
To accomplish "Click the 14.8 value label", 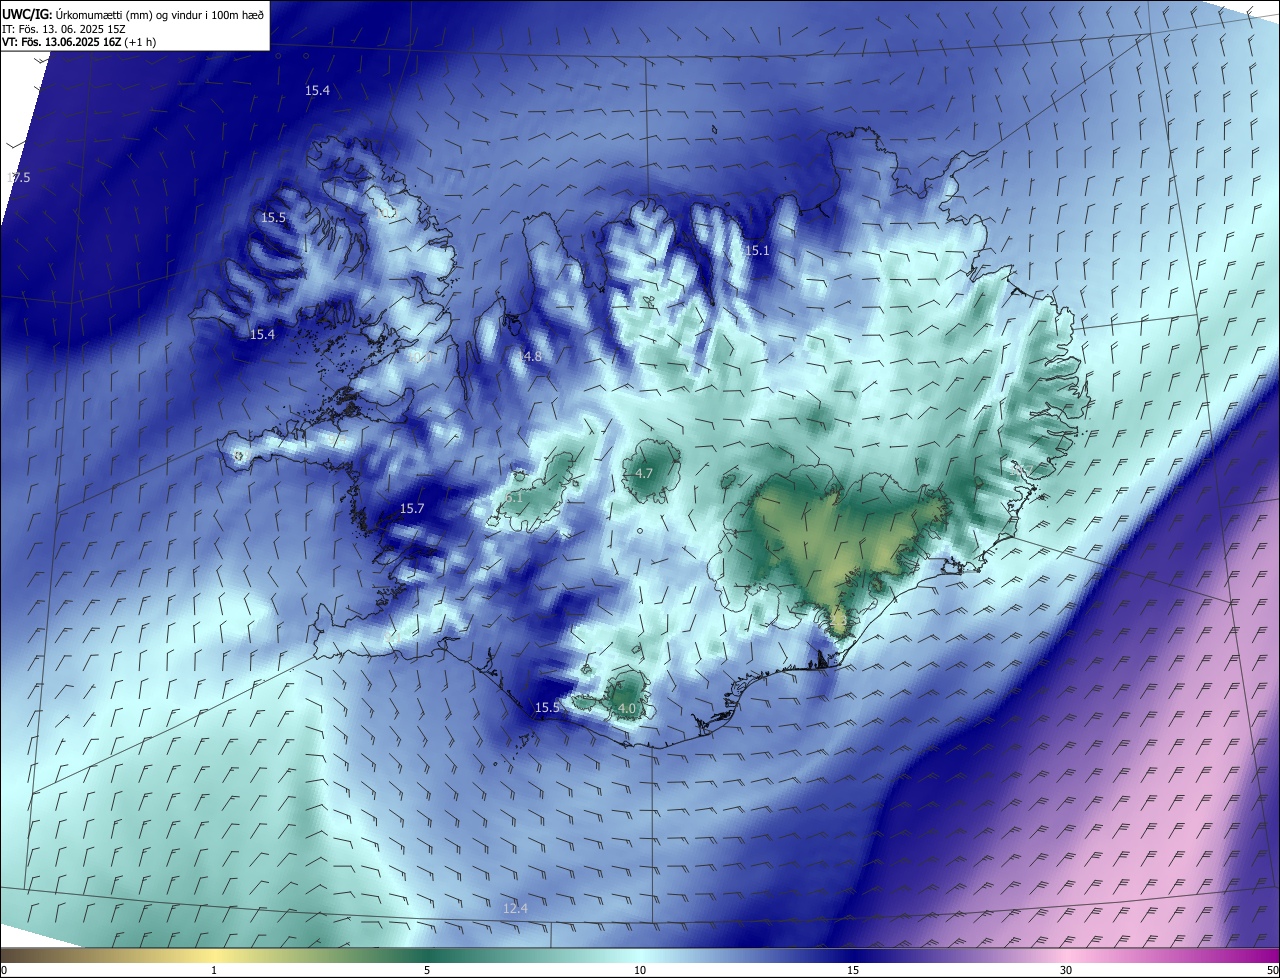I will [x=530, y=357].
